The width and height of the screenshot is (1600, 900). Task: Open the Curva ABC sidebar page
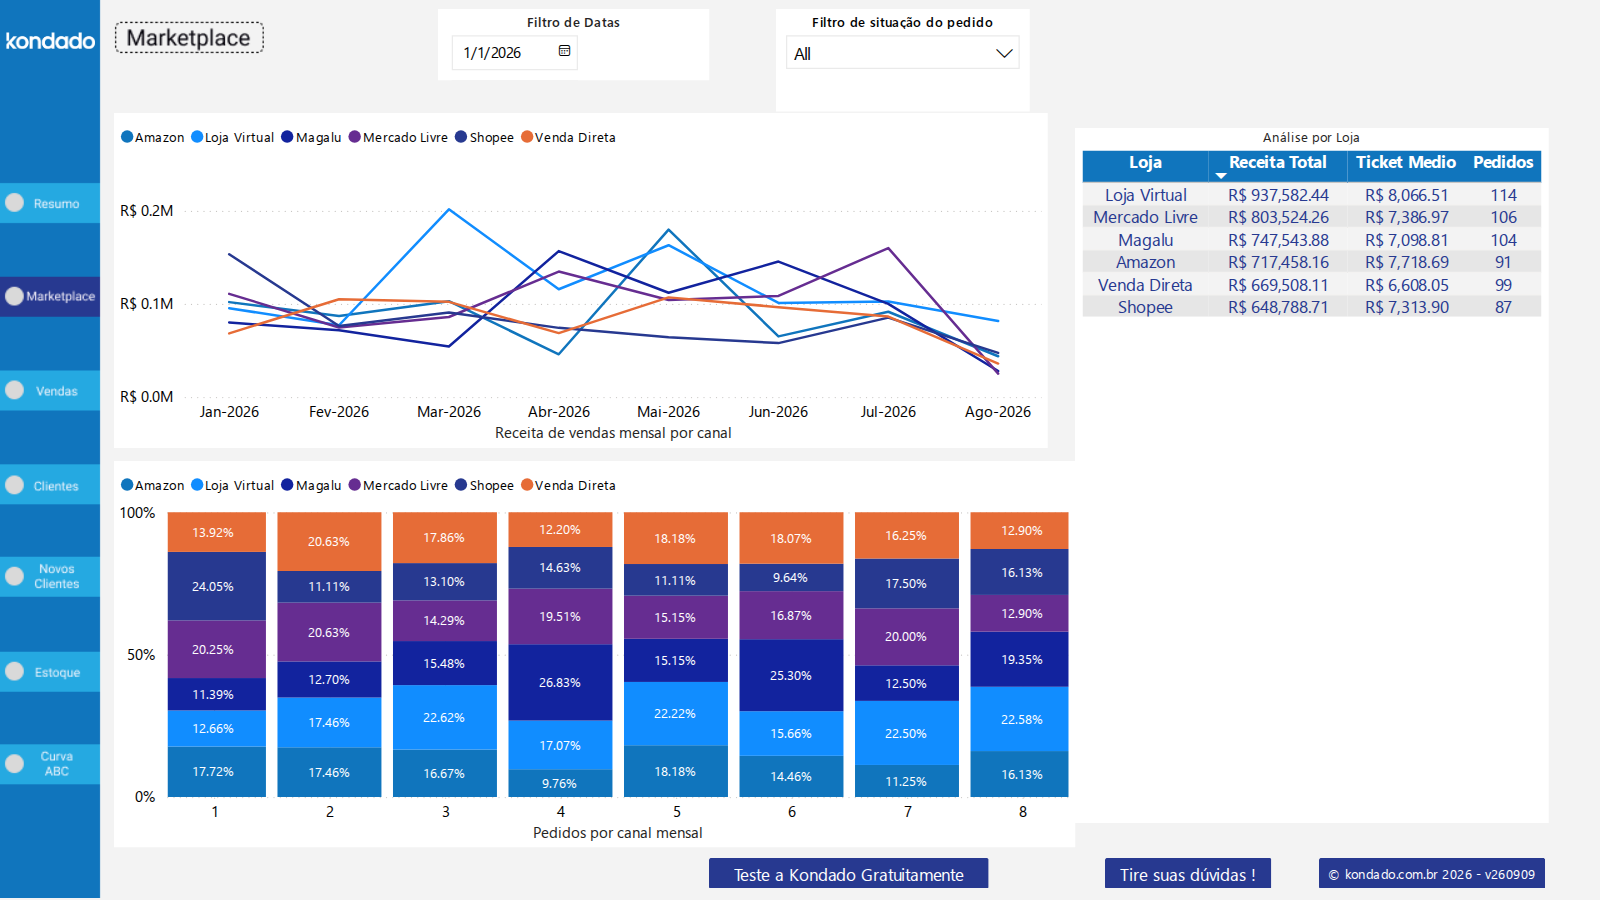click(50, 764)
